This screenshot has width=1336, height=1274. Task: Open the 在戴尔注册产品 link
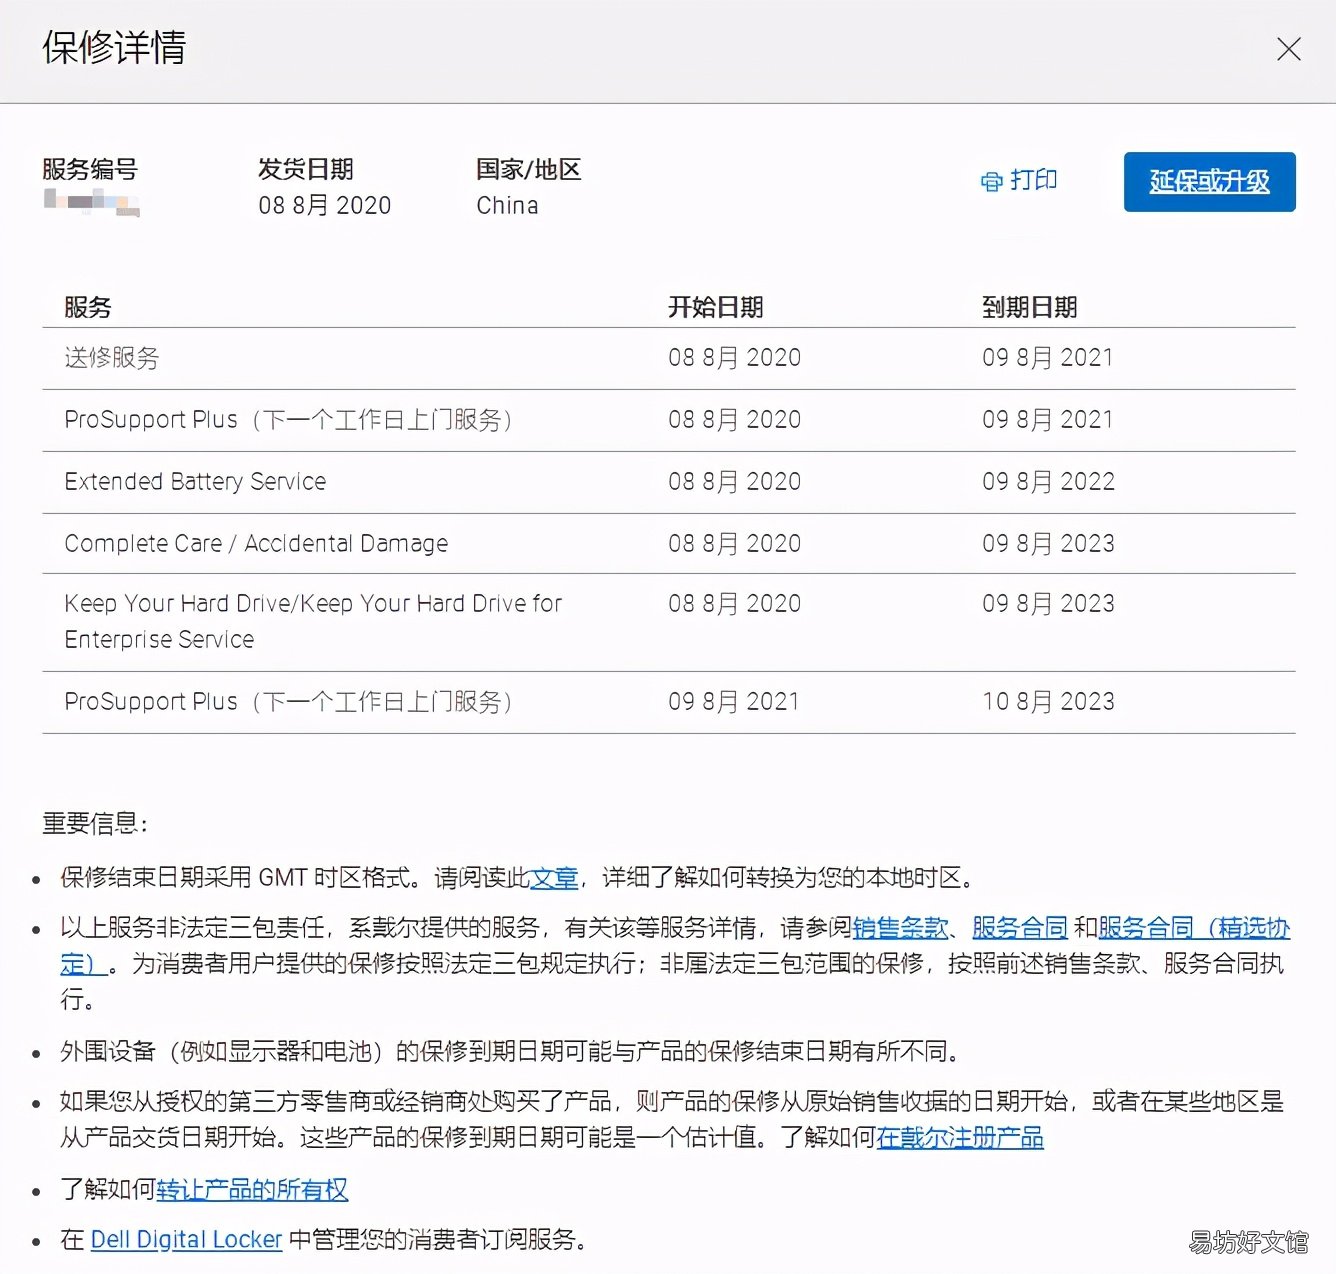pos(960,1138)
